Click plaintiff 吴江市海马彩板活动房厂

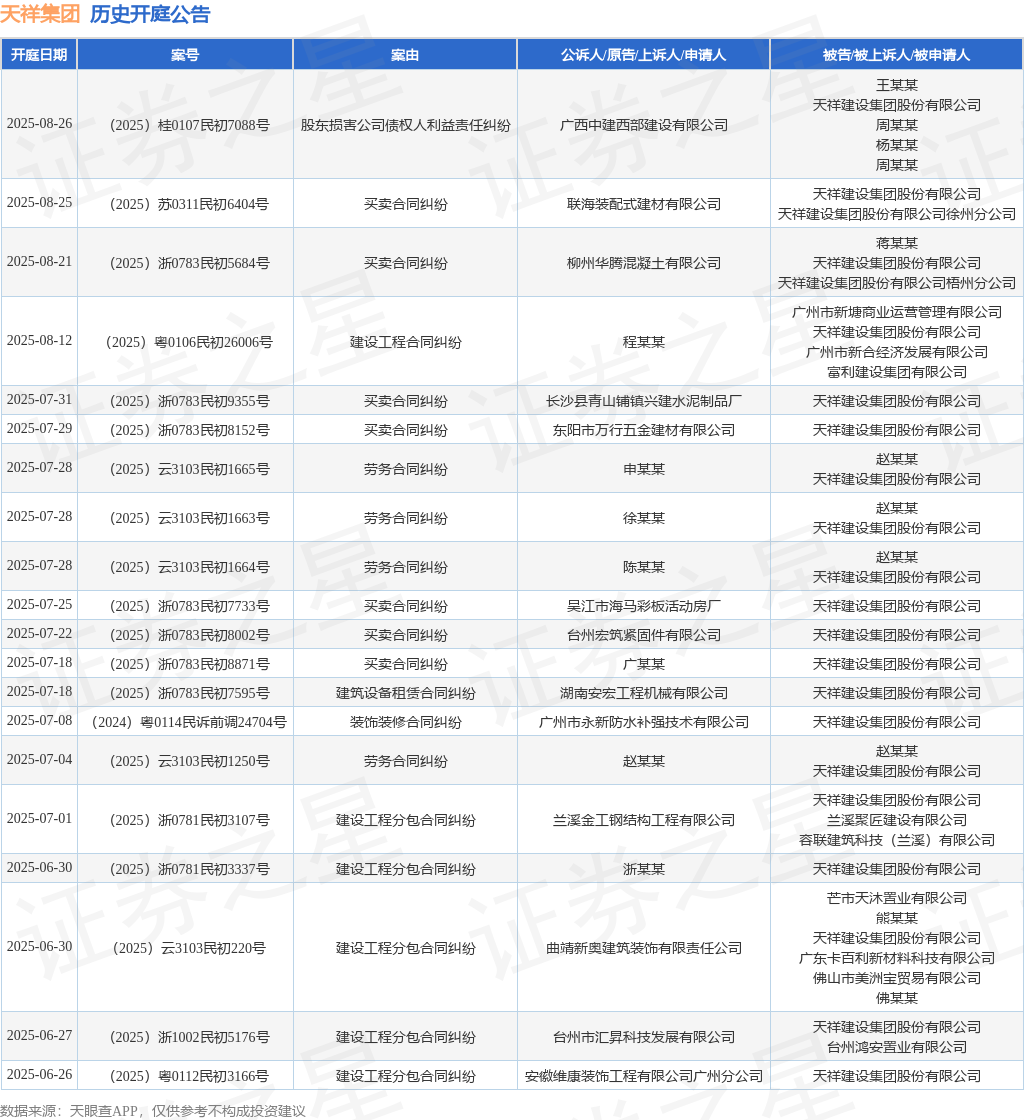click(x=643, y=606)
